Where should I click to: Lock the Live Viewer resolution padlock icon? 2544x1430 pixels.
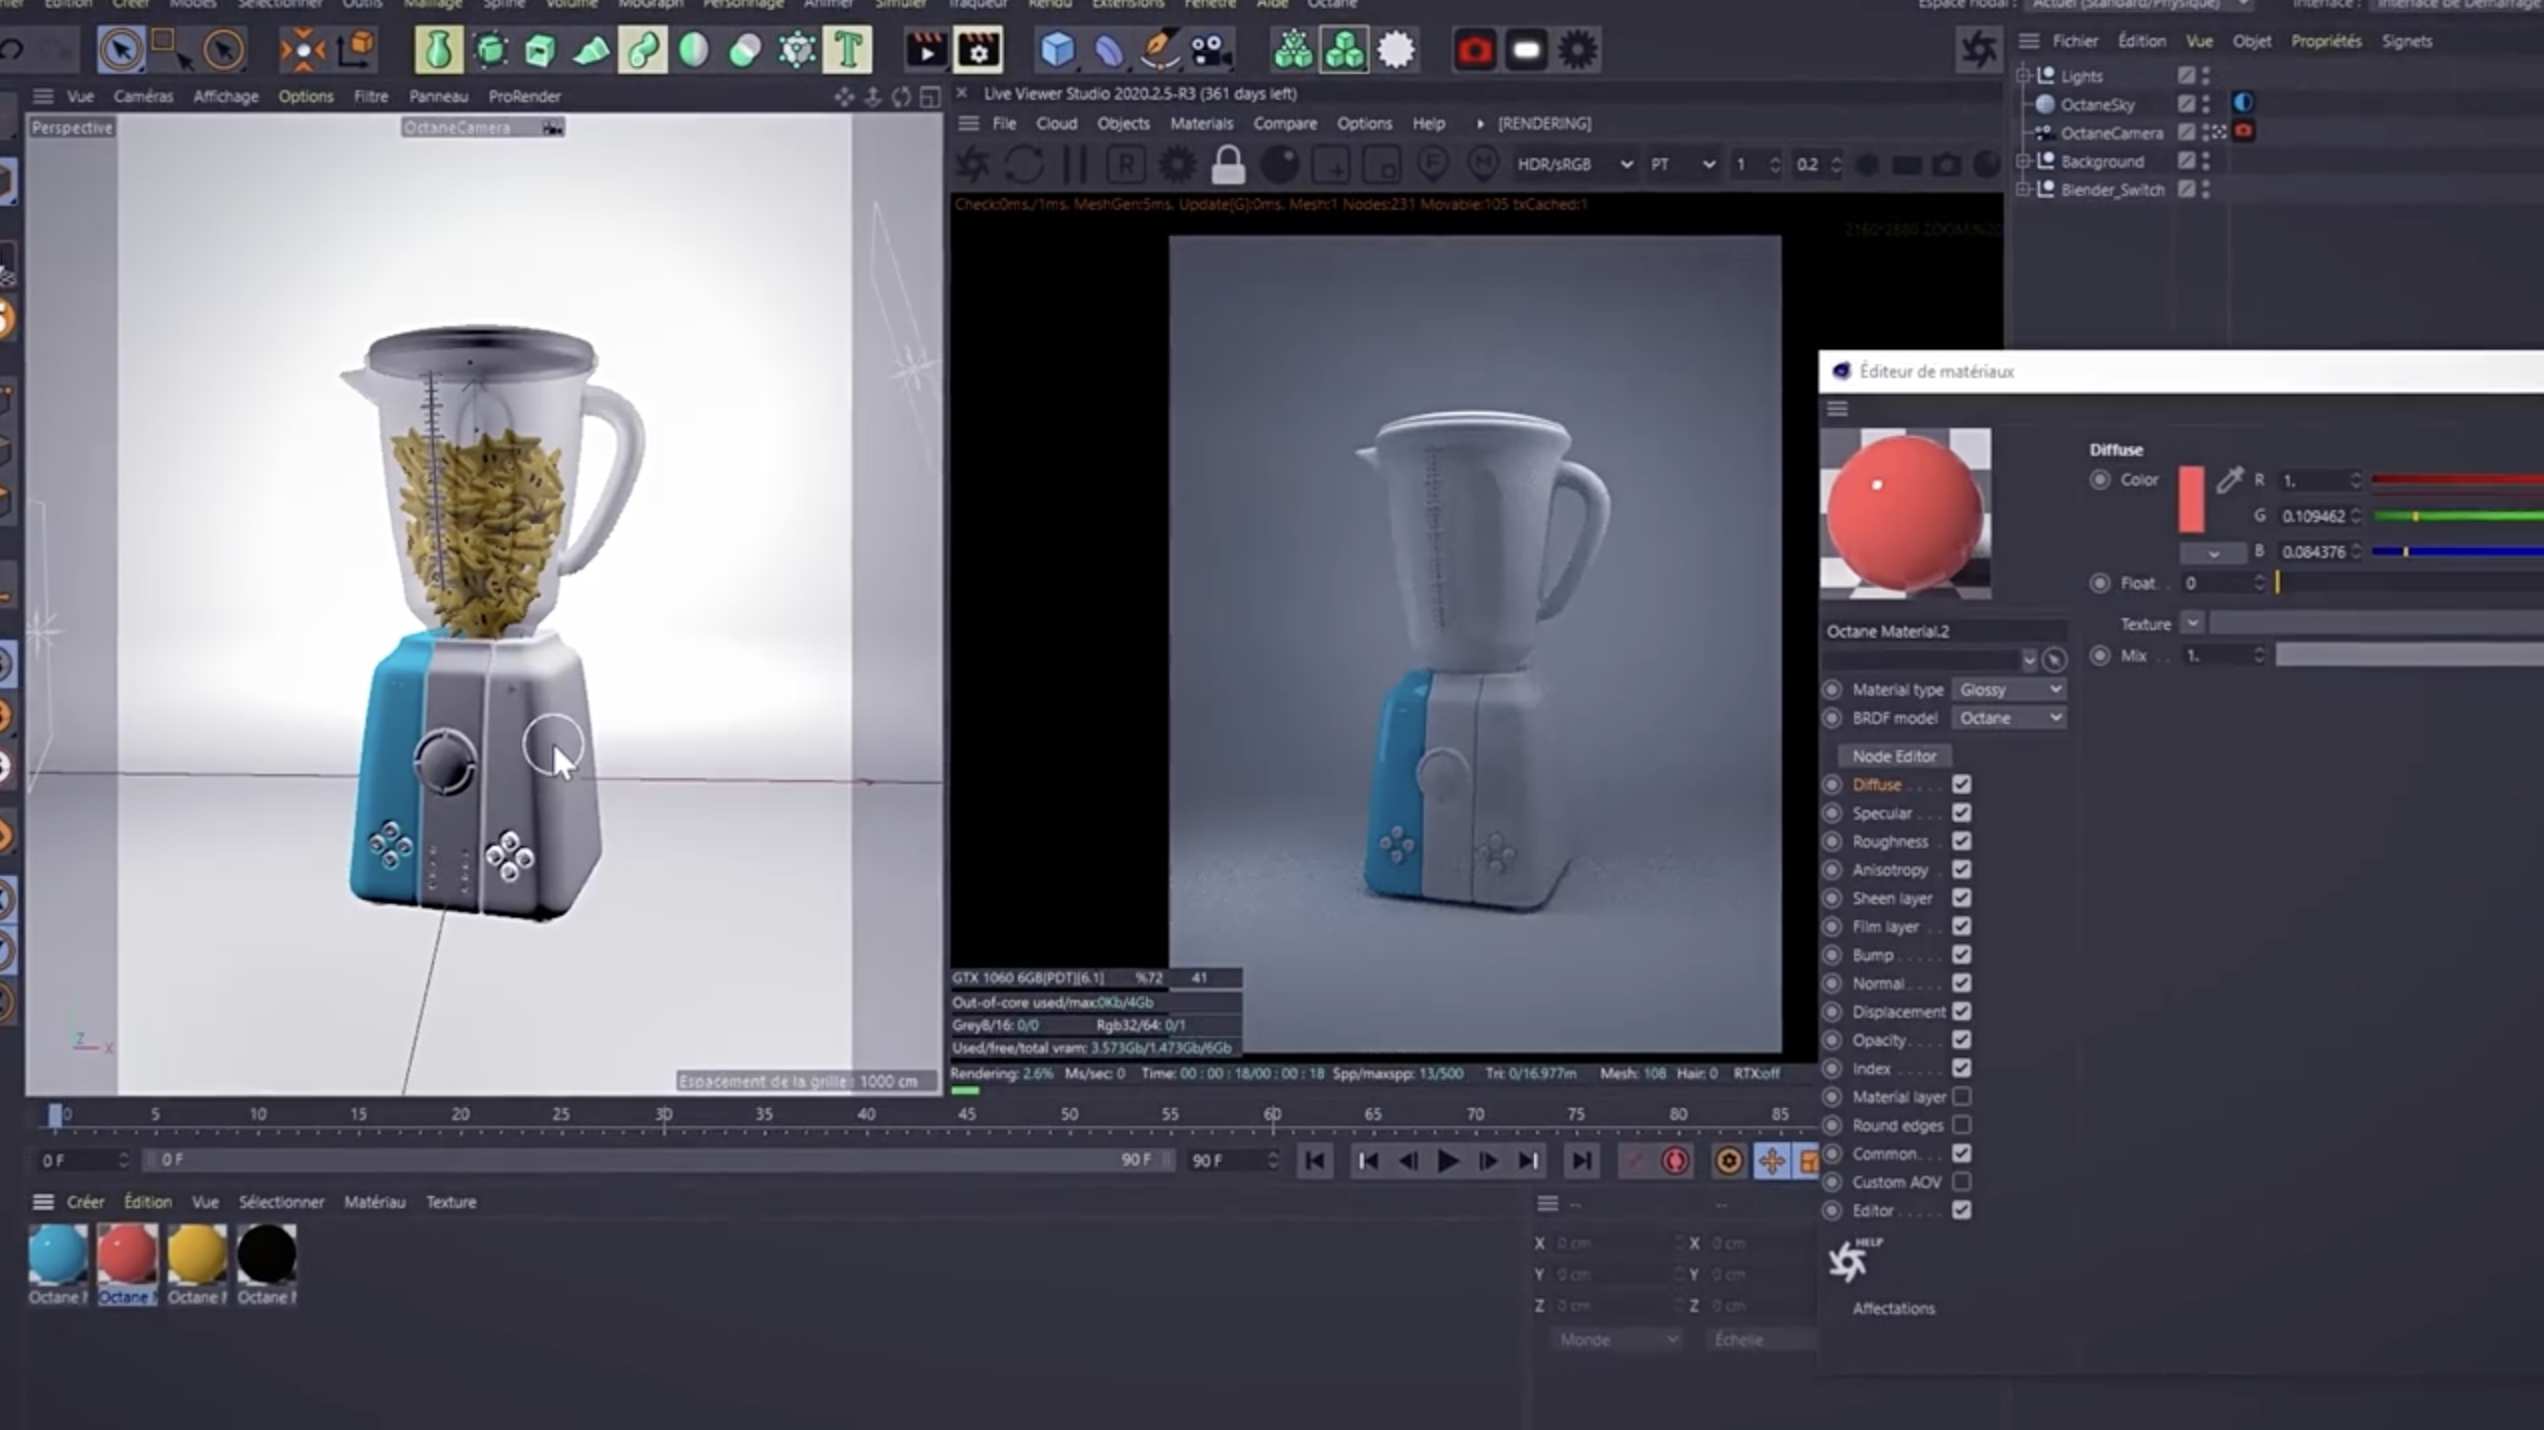tap(1229, 164)
